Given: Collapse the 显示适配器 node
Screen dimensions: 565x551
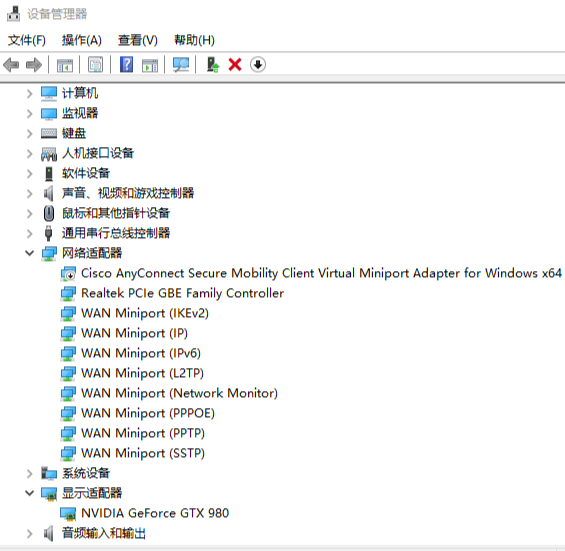Looking at the screenshot, I should click(30, 493).
